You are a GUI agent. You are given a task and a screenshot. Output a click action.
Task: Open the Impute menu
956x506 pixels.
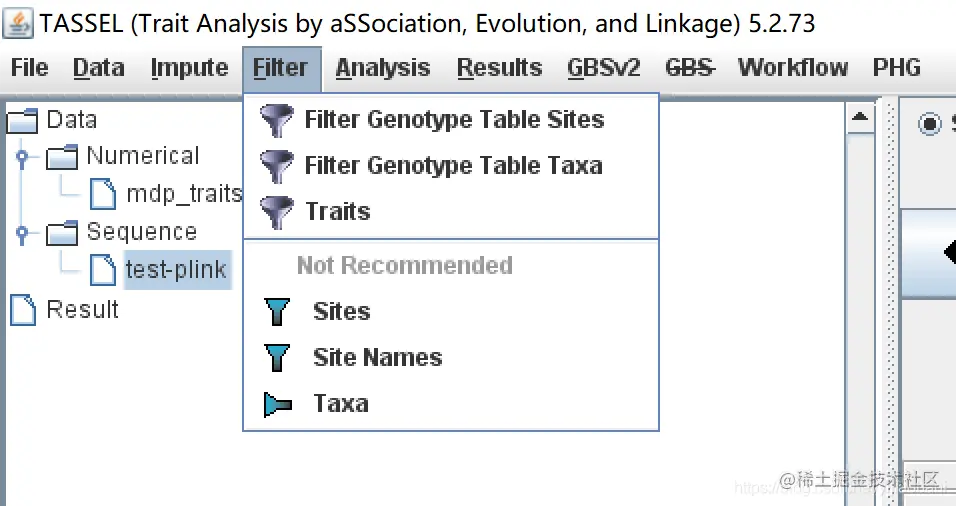pyautogui.click(x=189, y=68)
